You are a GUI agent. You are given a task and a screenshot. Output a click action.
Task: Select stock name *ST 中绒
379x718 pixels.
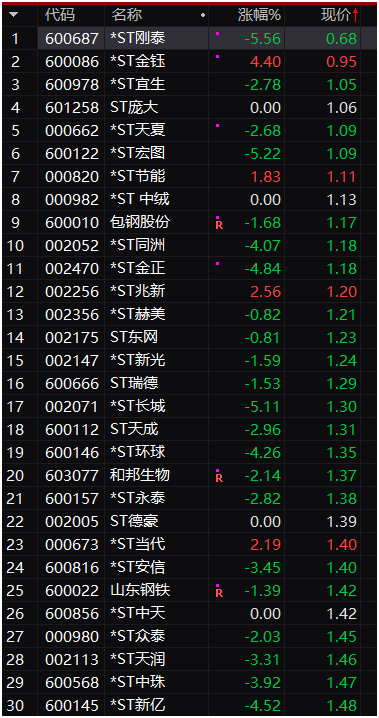[x=140, y=199]
